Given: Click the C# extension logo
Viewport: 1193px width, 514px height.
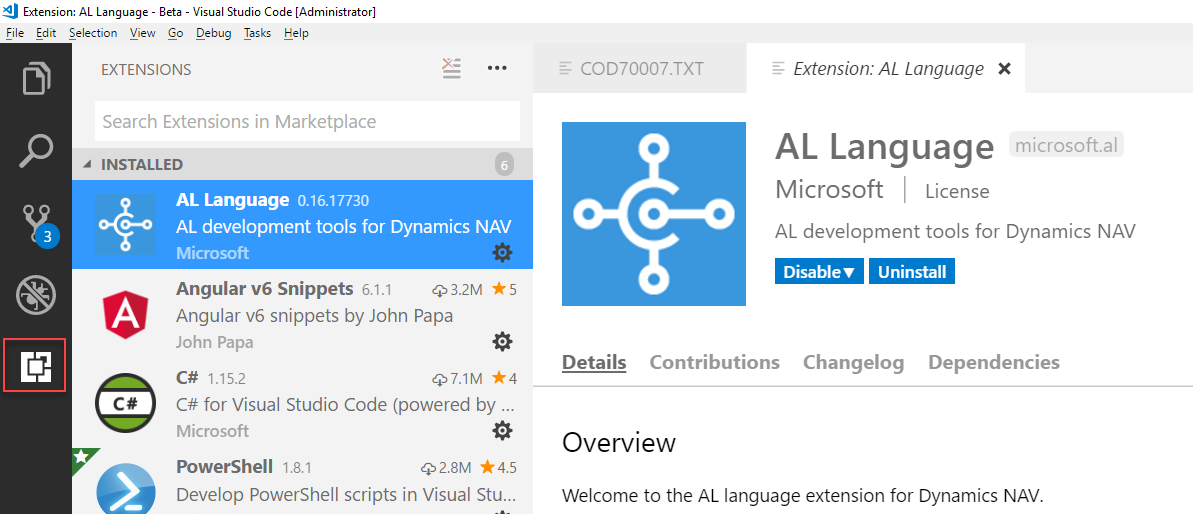Looking at the screenshot, I should (x=126, y=403).
